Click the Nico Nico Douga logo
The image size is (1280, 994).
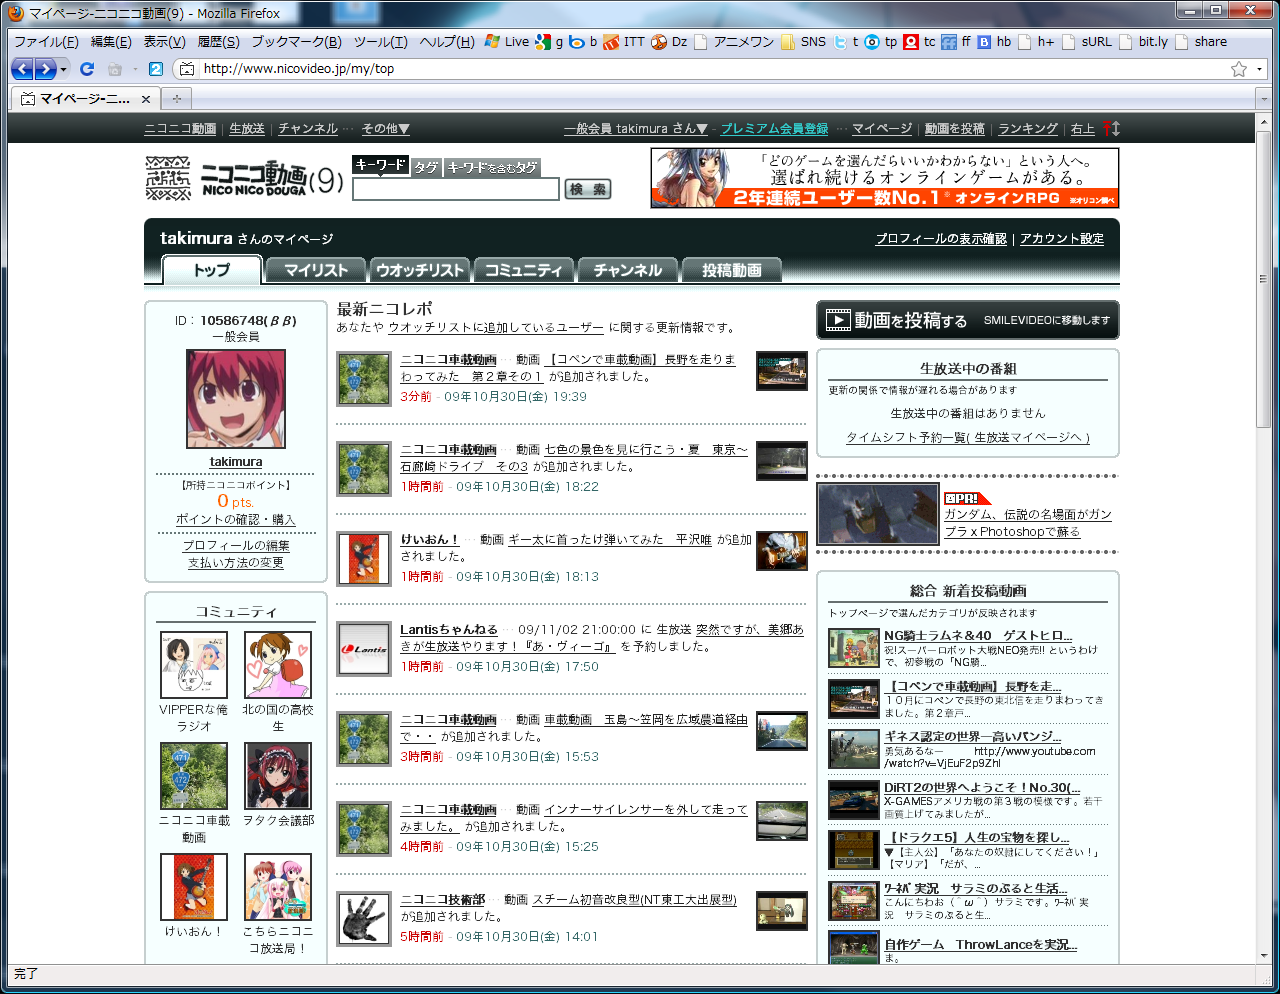[x=245, y=179]
